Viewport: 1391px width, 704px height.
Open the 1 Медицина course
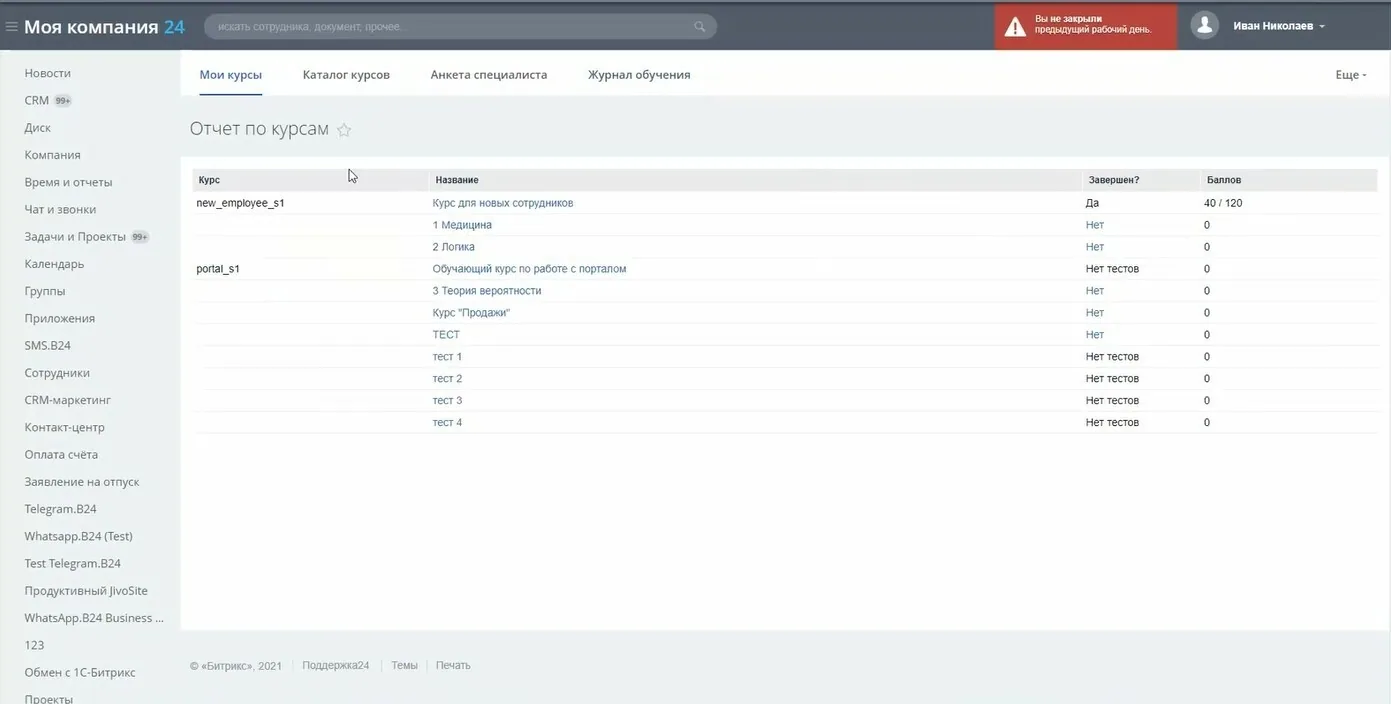[462, 225]
